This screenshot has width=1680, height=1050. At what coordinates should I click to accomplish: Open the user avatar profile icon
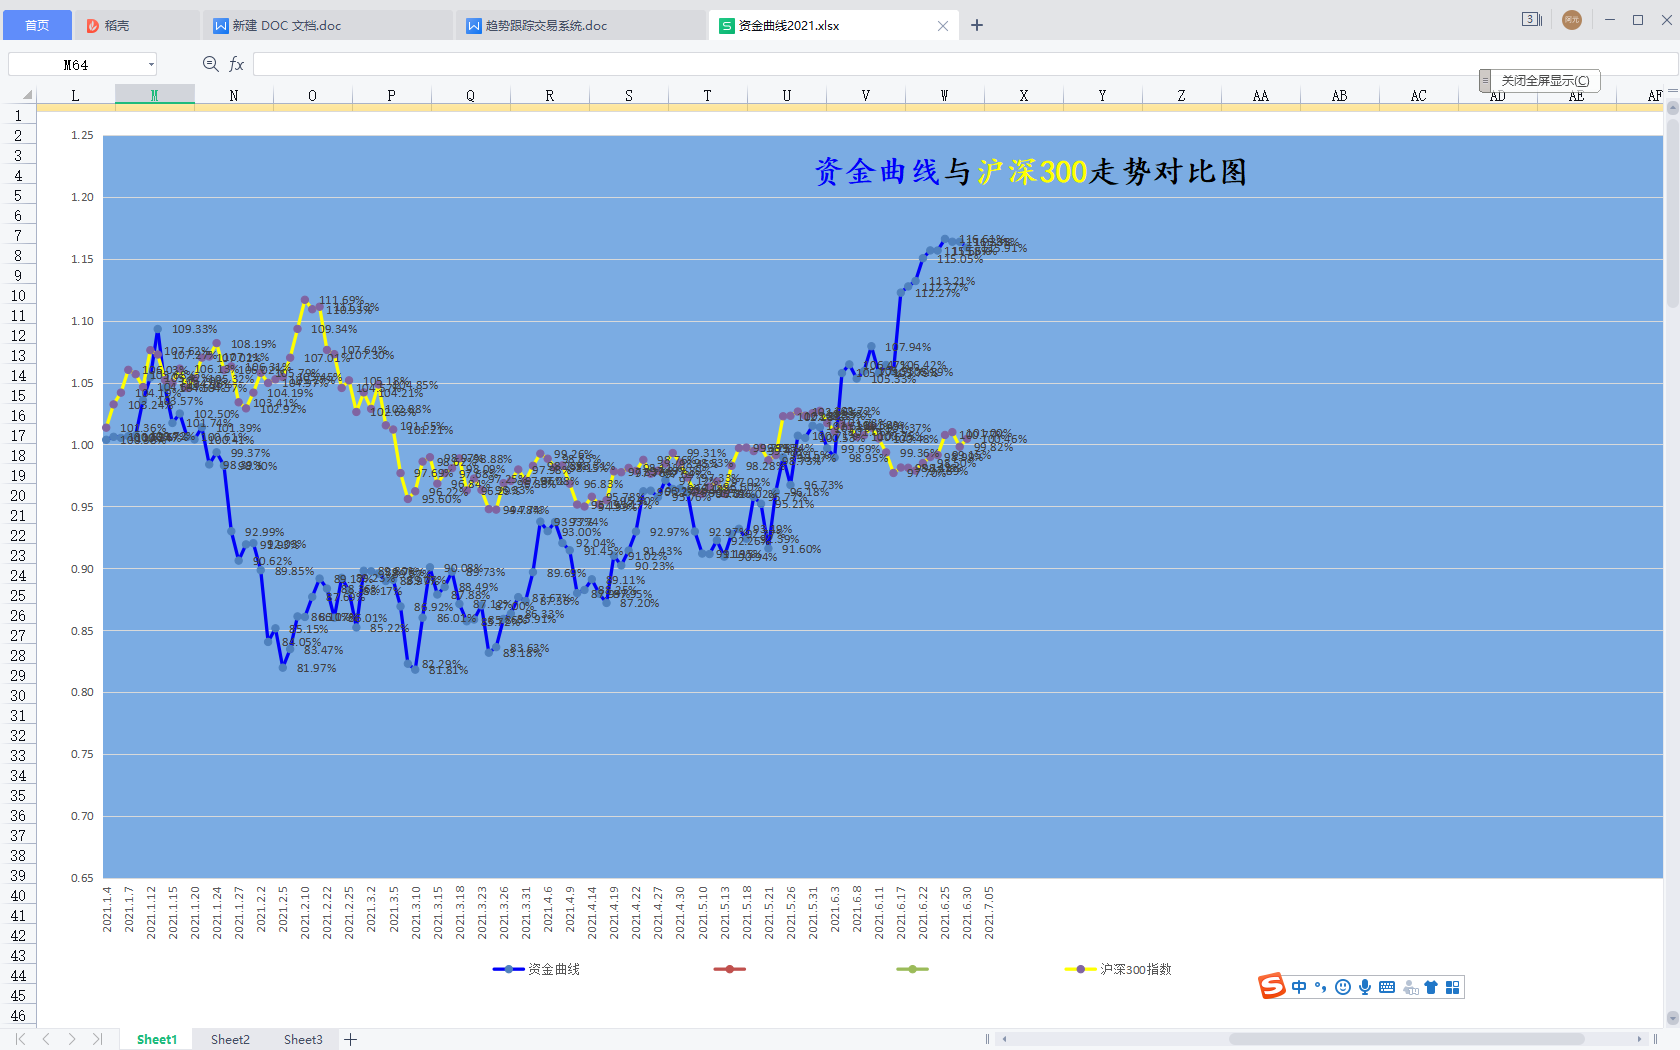pos(1572,20)
